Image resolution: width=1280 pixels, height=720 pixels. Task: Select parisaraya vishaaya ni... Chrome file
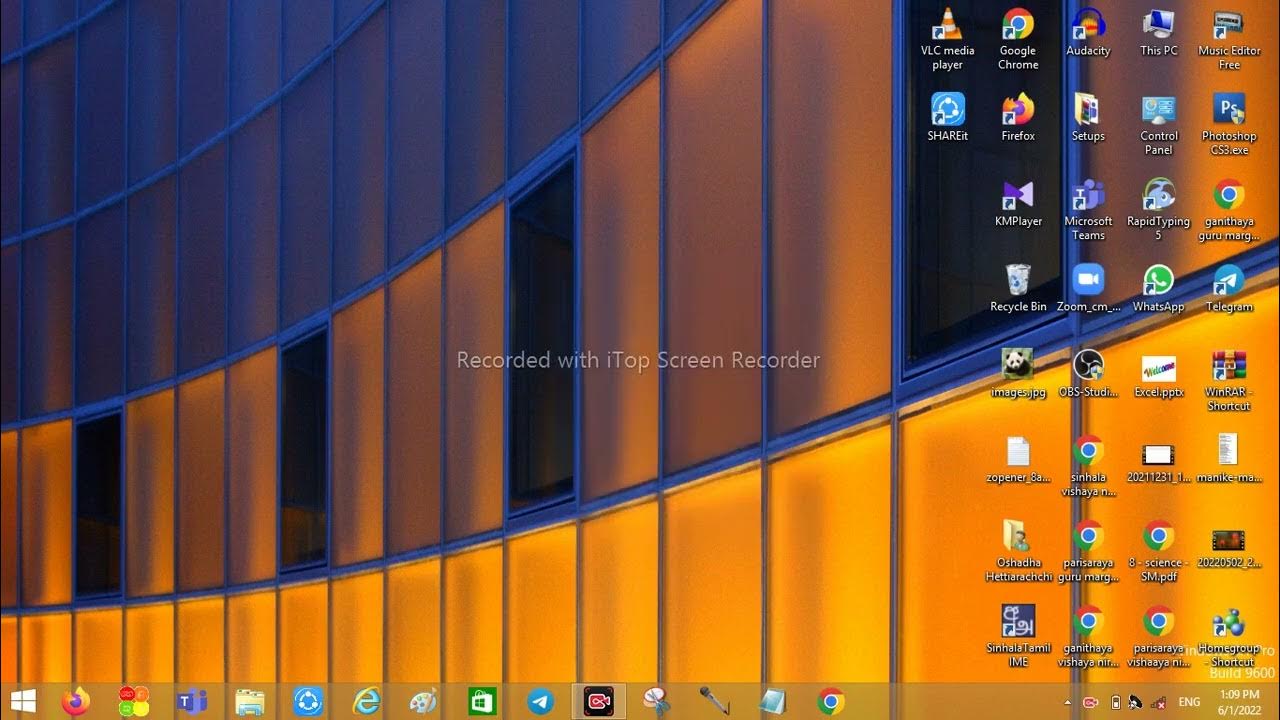[x=1158, y=635]
